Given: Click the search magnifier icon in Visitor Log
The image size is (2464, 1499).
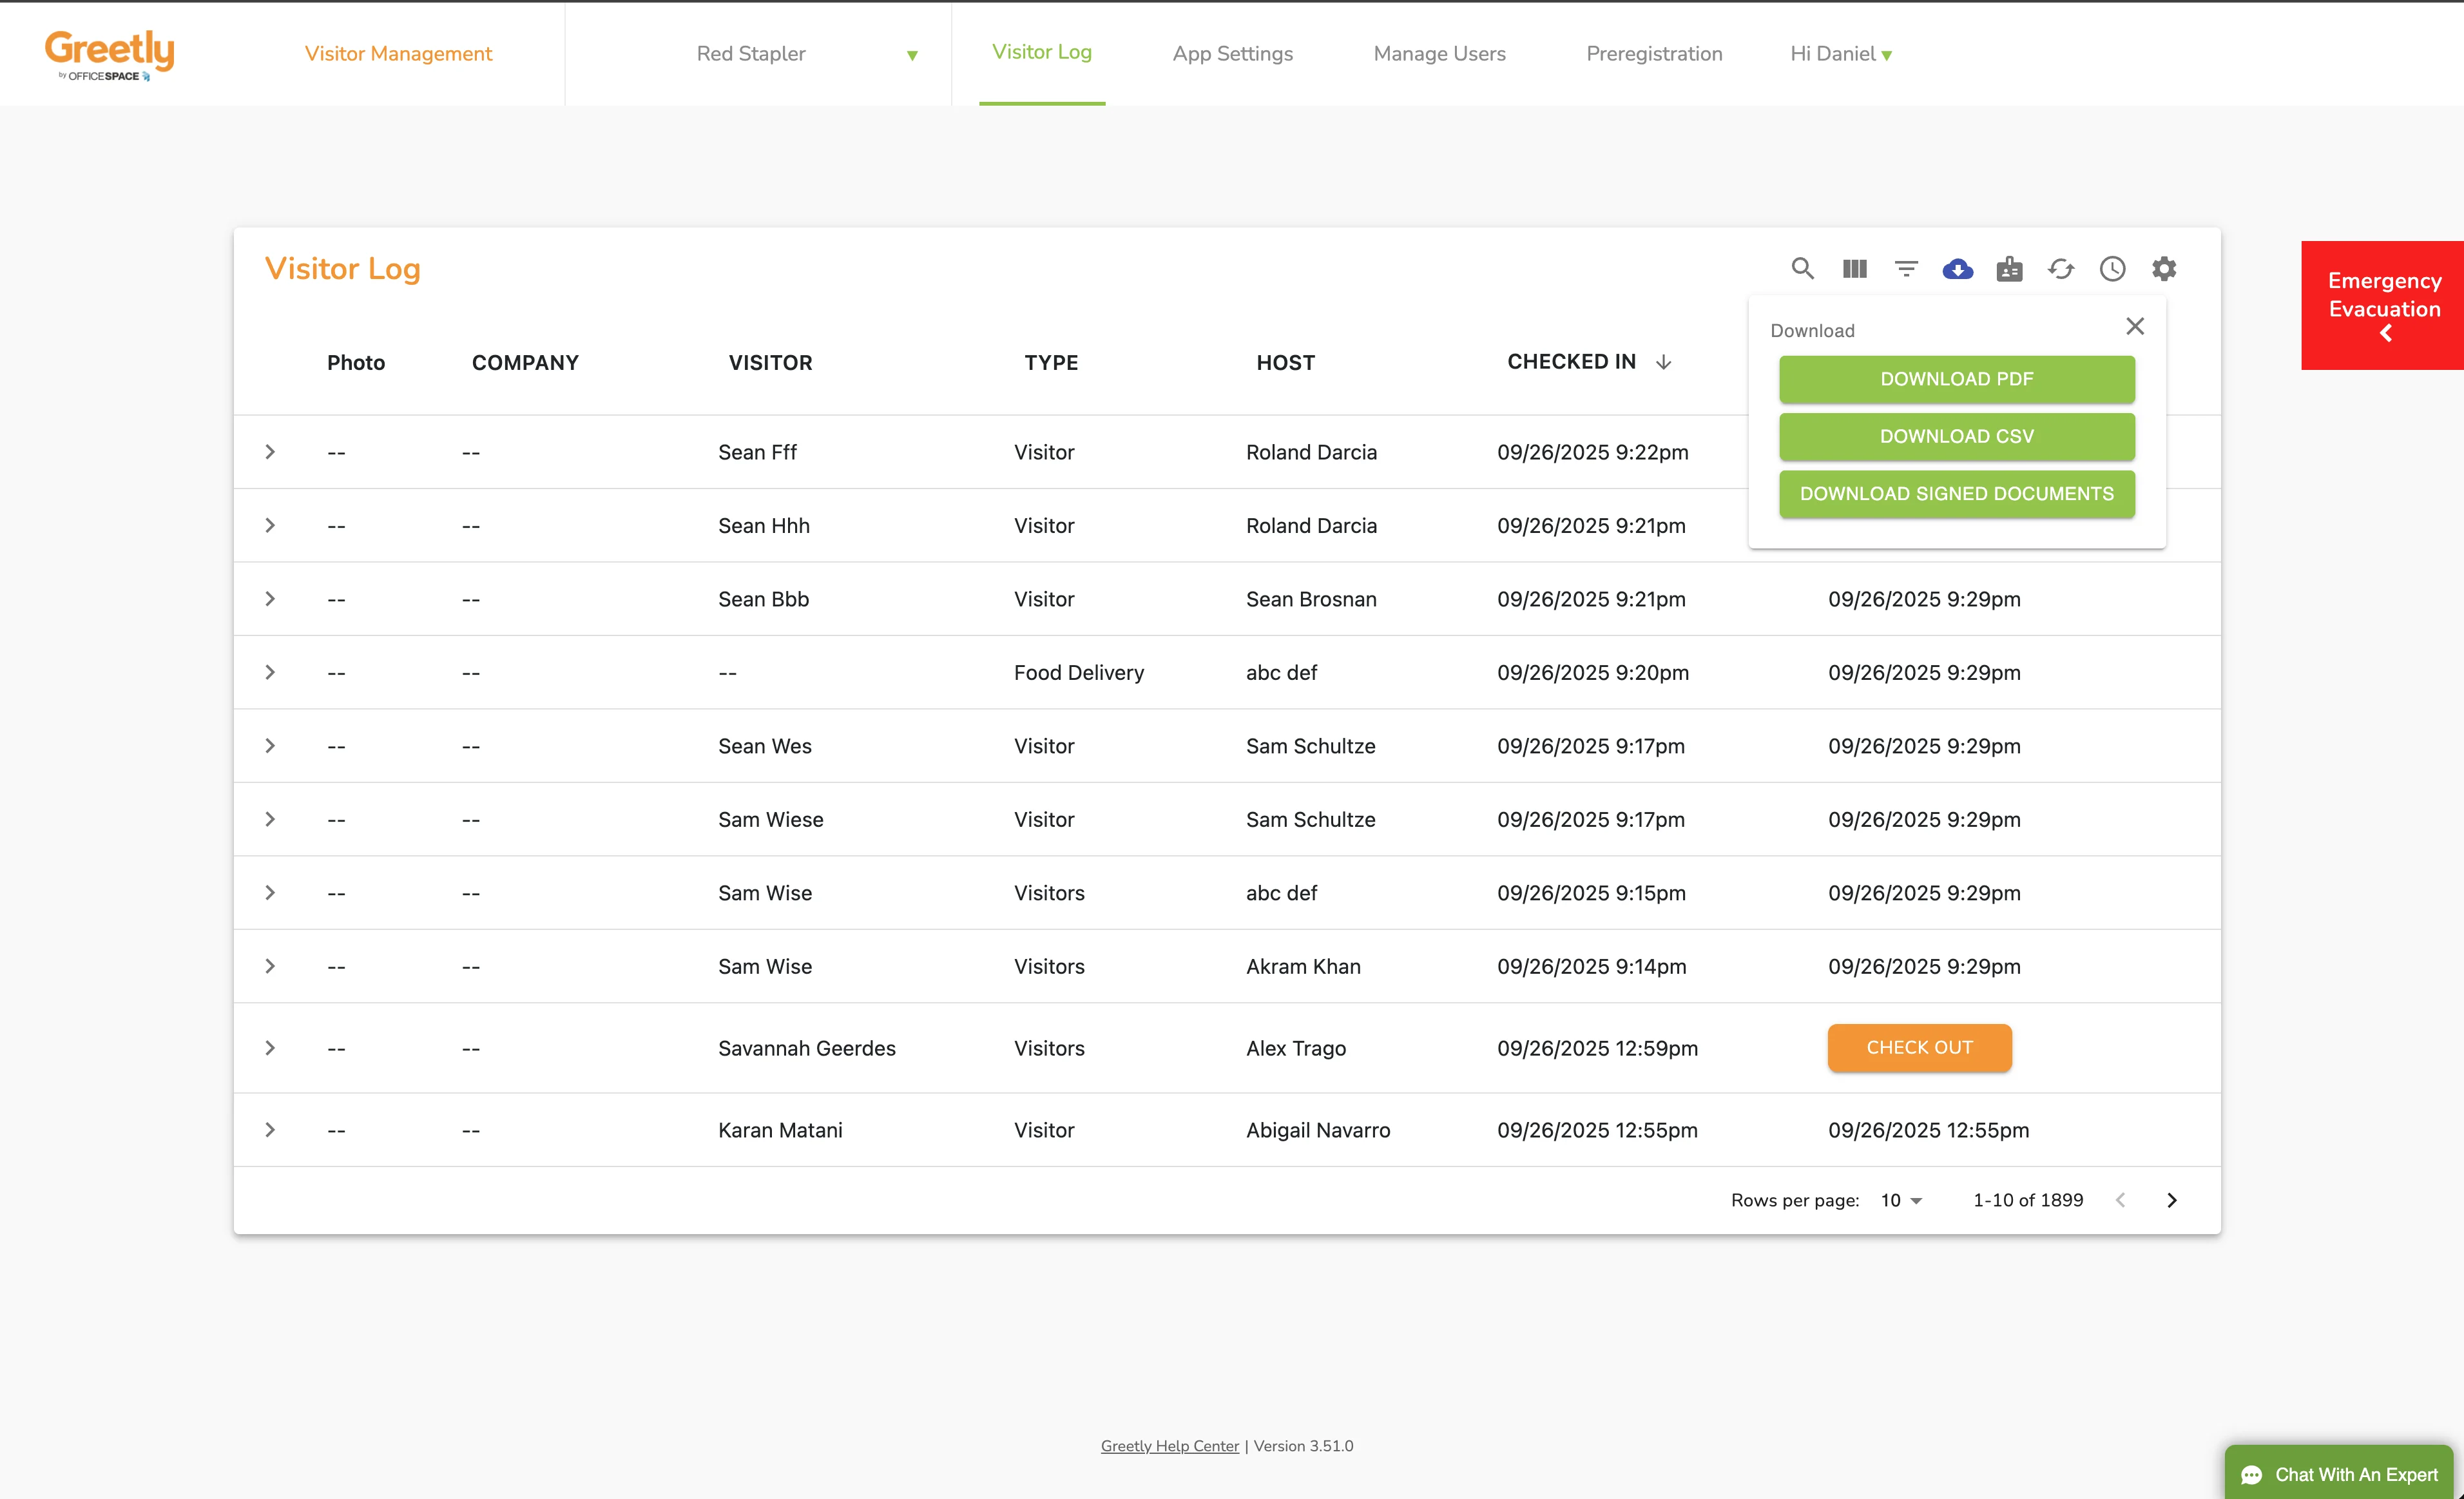Looking at the screenshot, I should pos(1802,268).
